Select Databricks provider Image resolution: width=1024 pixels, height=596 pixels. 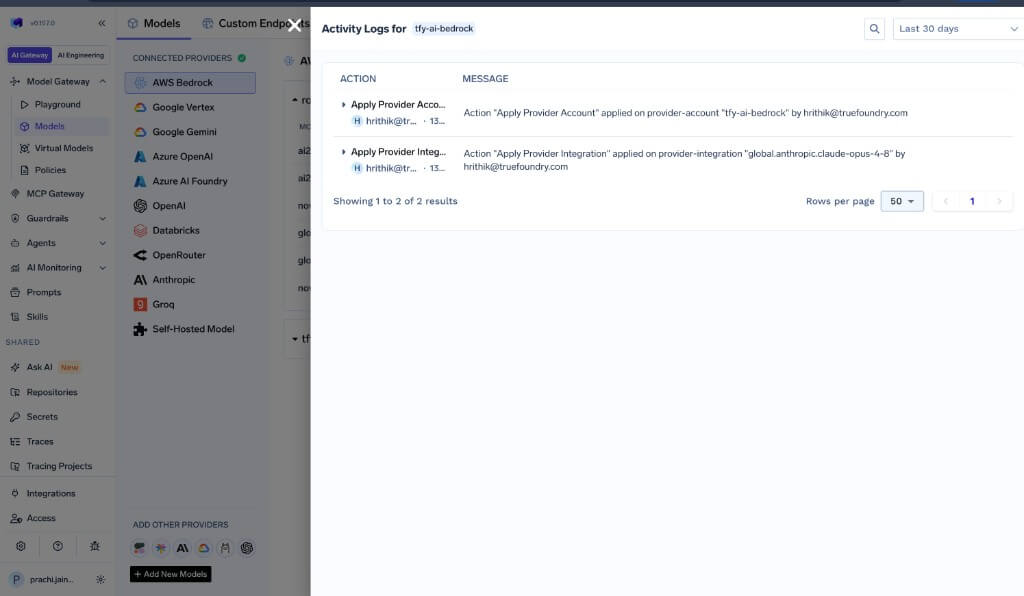tap(190, 230)
